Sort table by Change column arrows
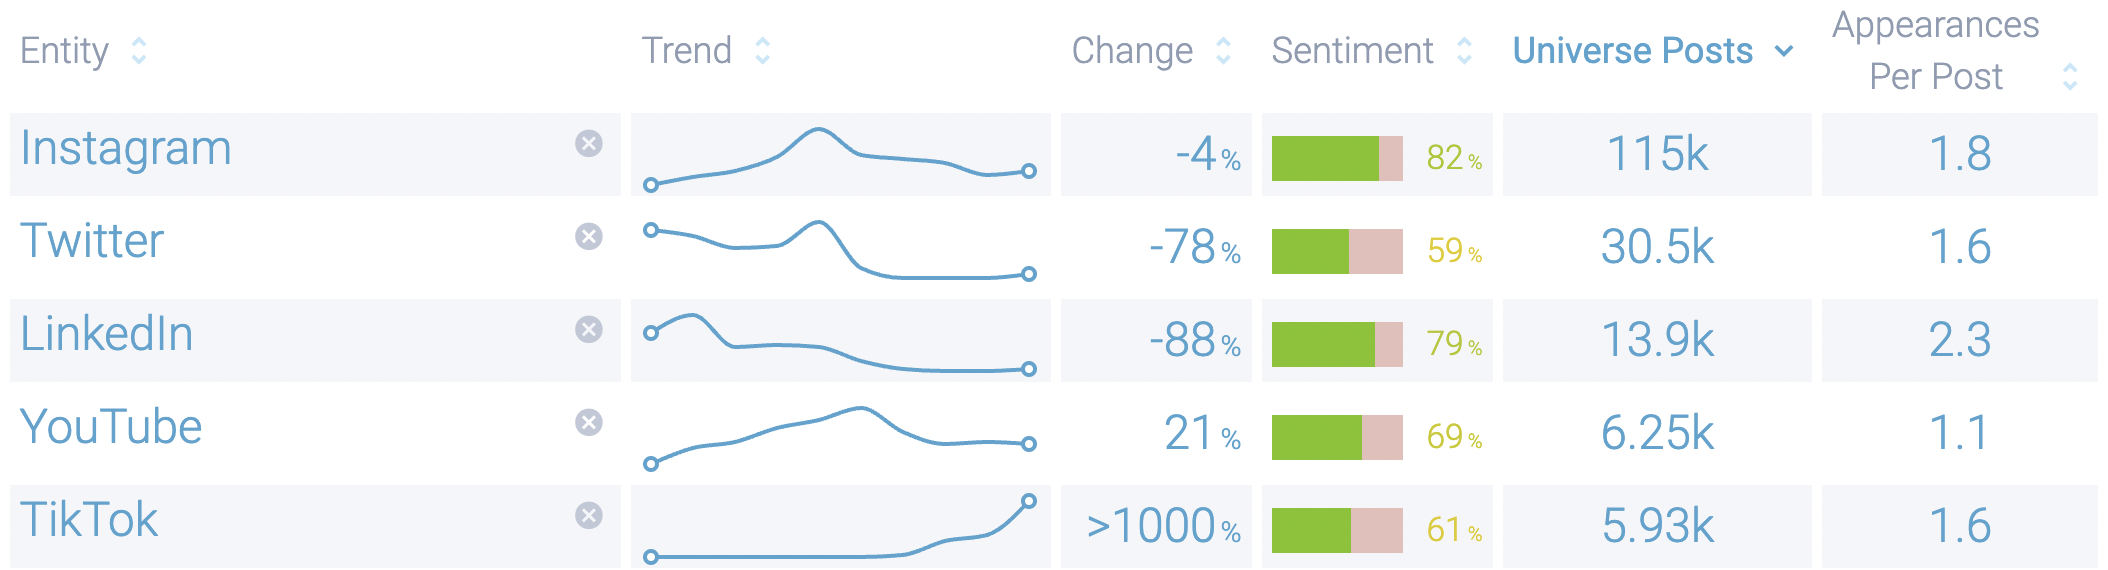The height and width of the screenshot is (570, 2108). 1223,51
